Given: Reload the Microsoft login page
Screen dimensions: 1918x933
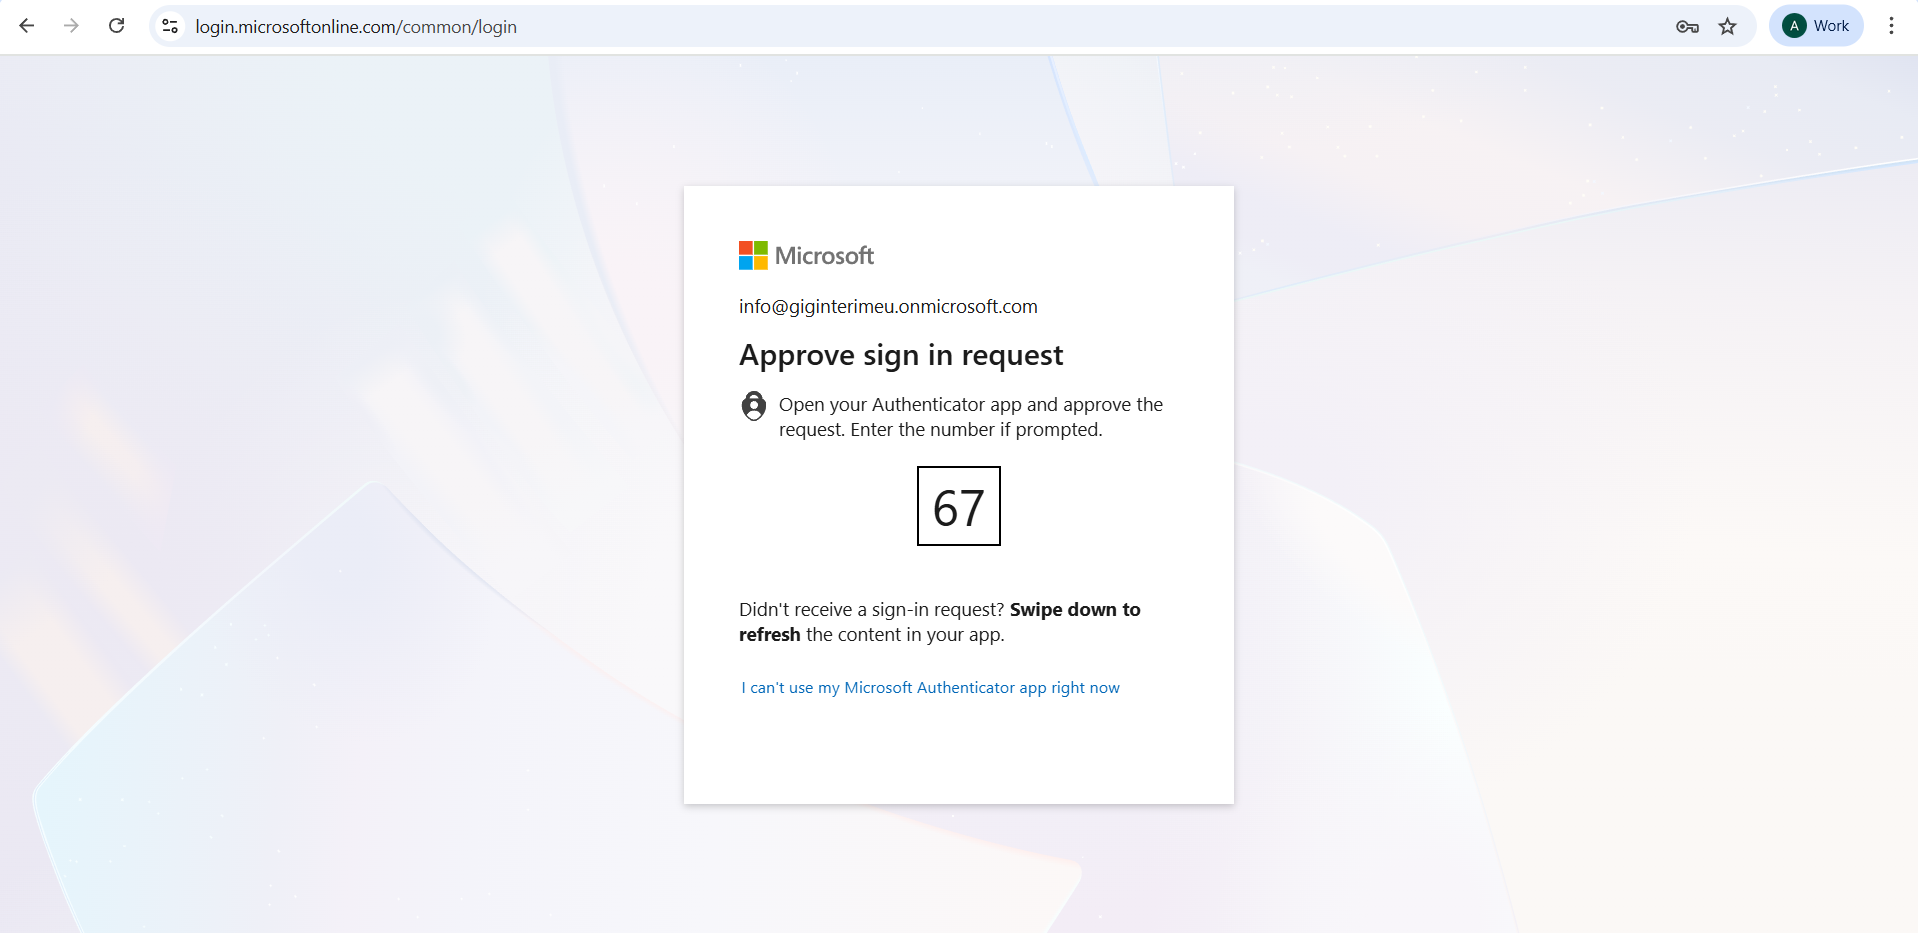Looking at the screenshot, I should tap(117, 26).
